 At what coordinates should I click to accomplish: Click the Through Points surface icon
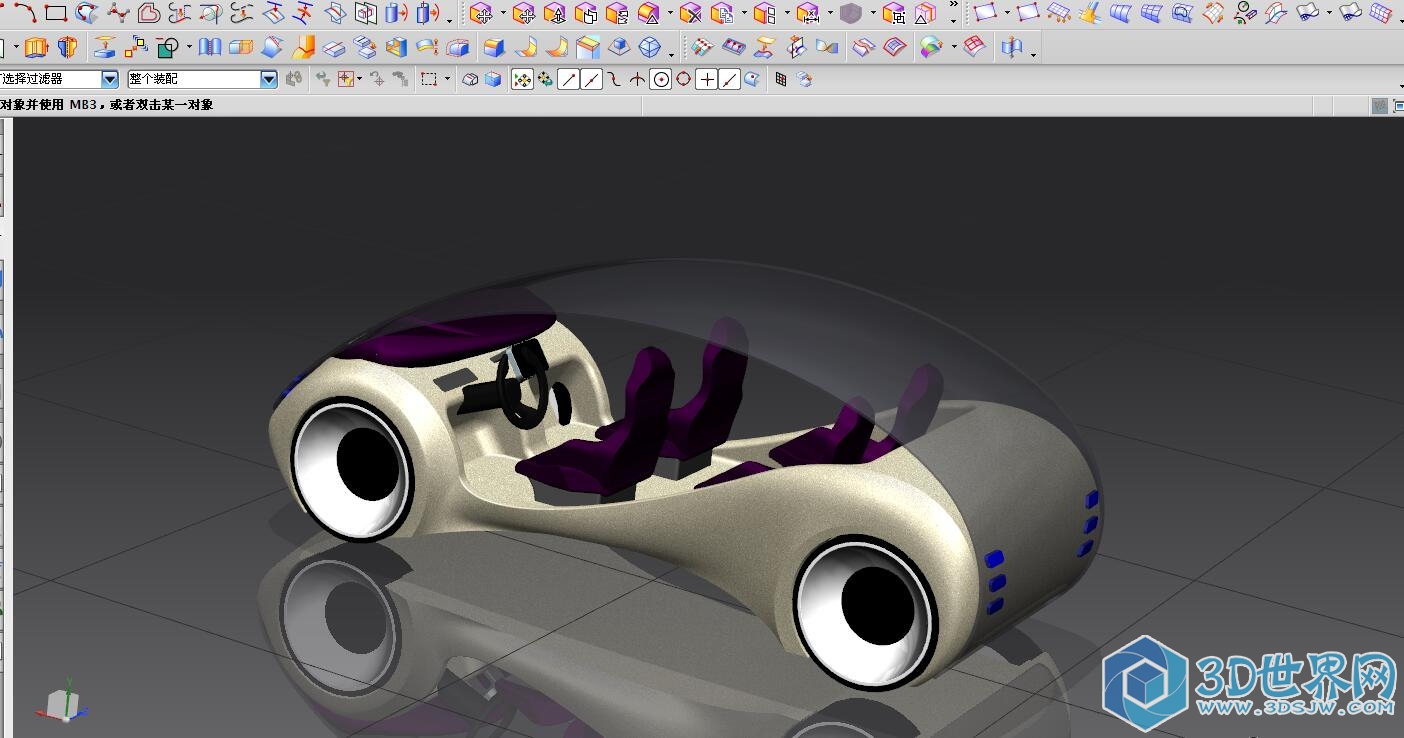point(1059,12)
